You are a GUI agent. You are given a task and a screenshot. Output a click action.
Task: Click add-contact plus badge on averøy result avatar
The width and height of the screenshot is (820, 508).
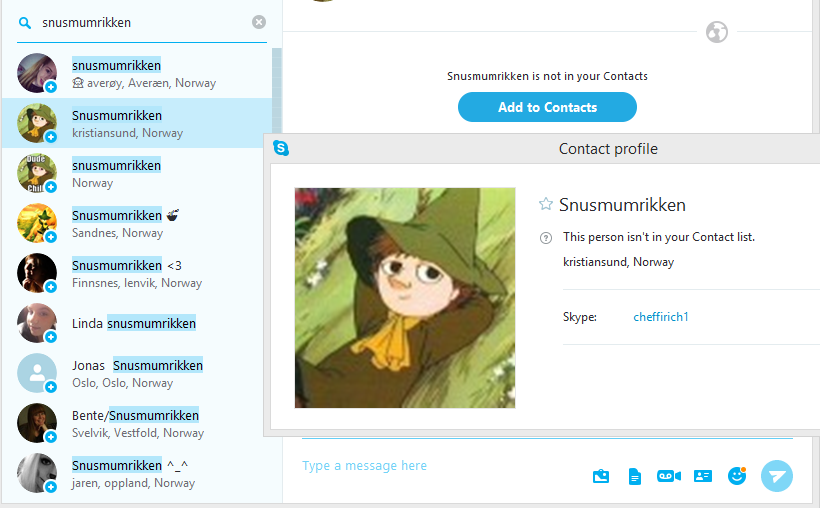51,87
